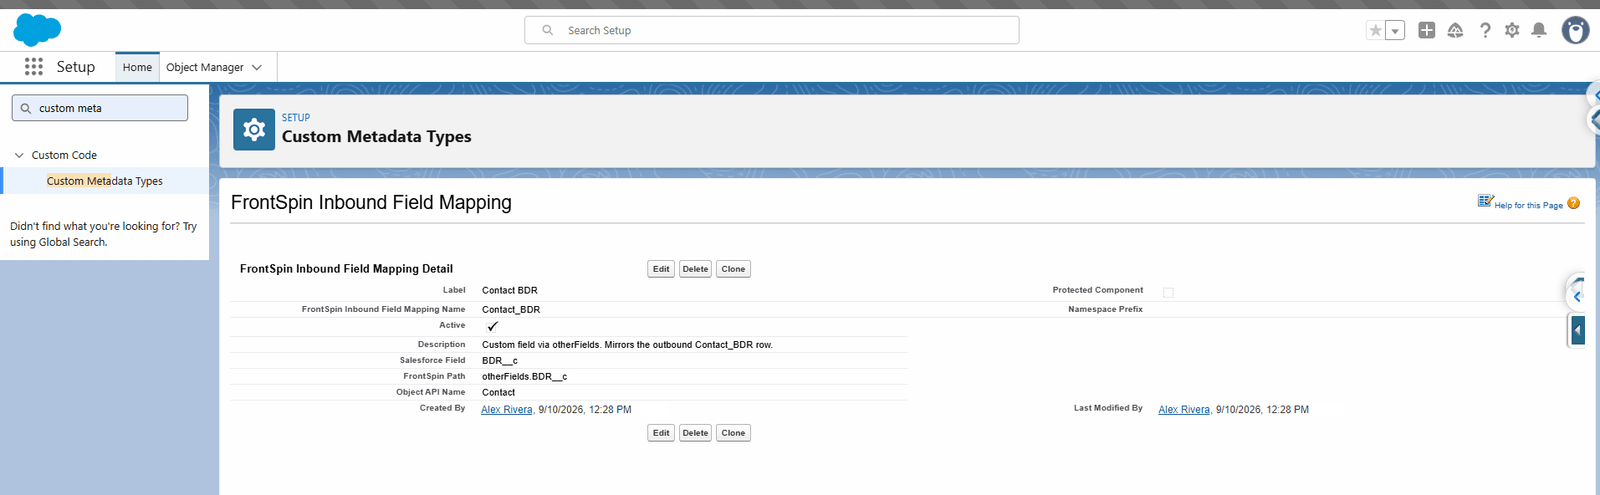Click the orange help question mark icon

tap(1573, 203)
